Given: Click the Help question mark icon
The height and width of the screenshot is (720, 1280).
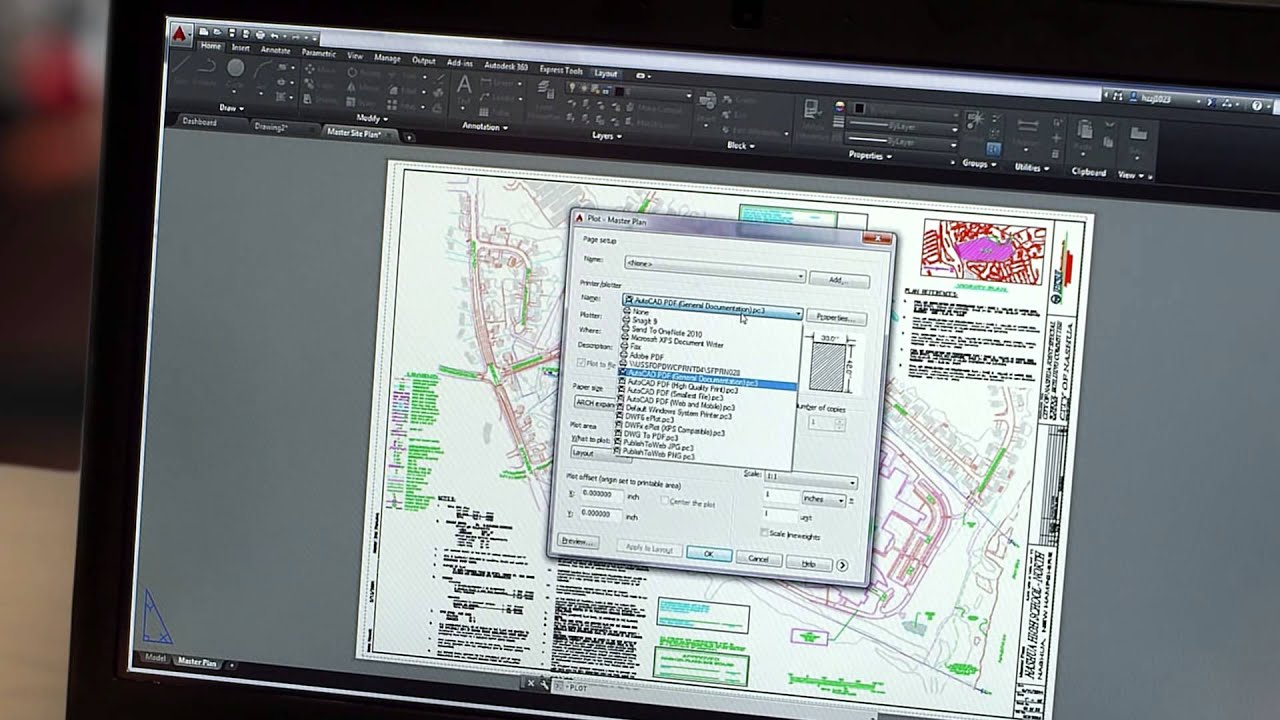Looking at the screenshot, I should [1255, 103].
